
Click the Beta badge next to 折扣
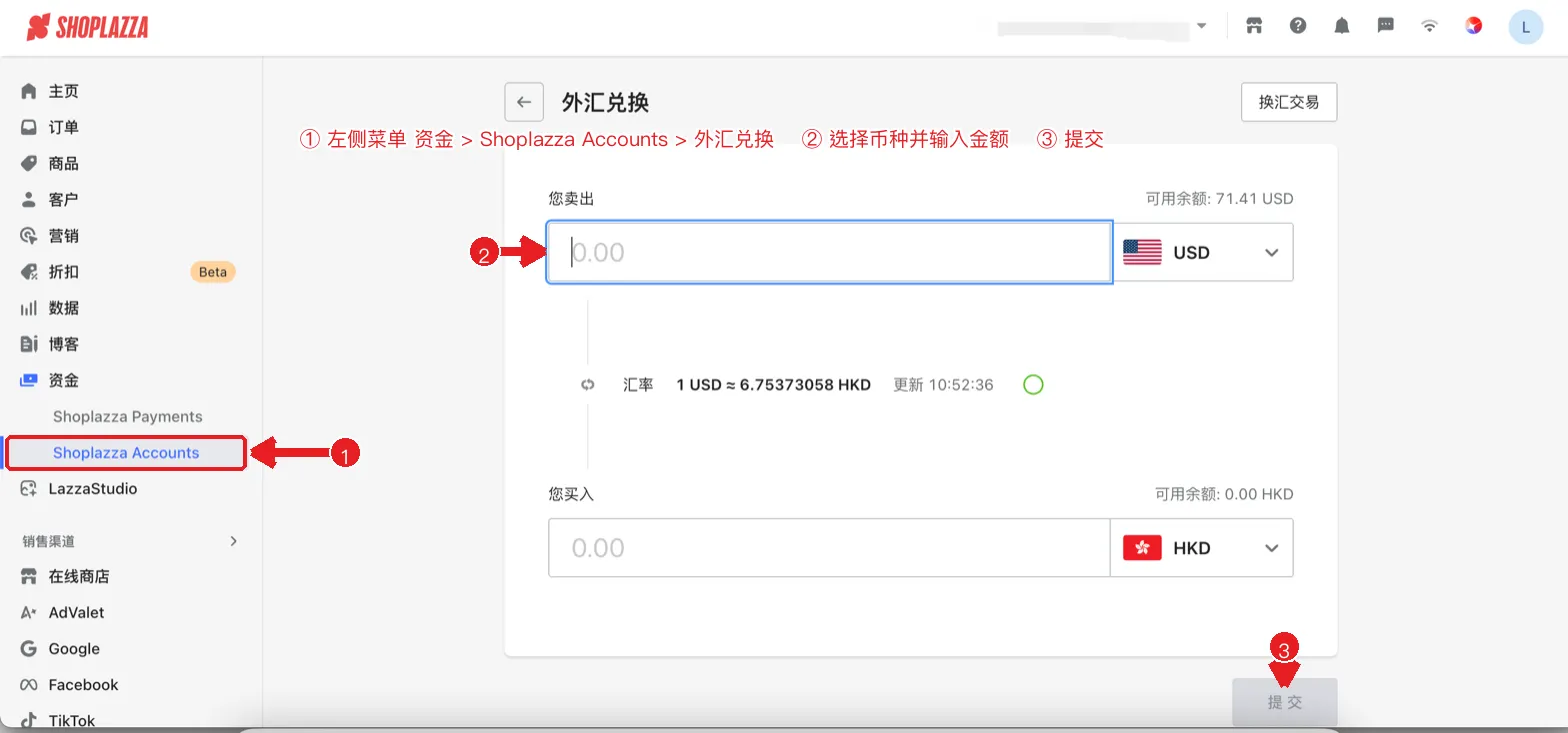[x=213, y=272]
